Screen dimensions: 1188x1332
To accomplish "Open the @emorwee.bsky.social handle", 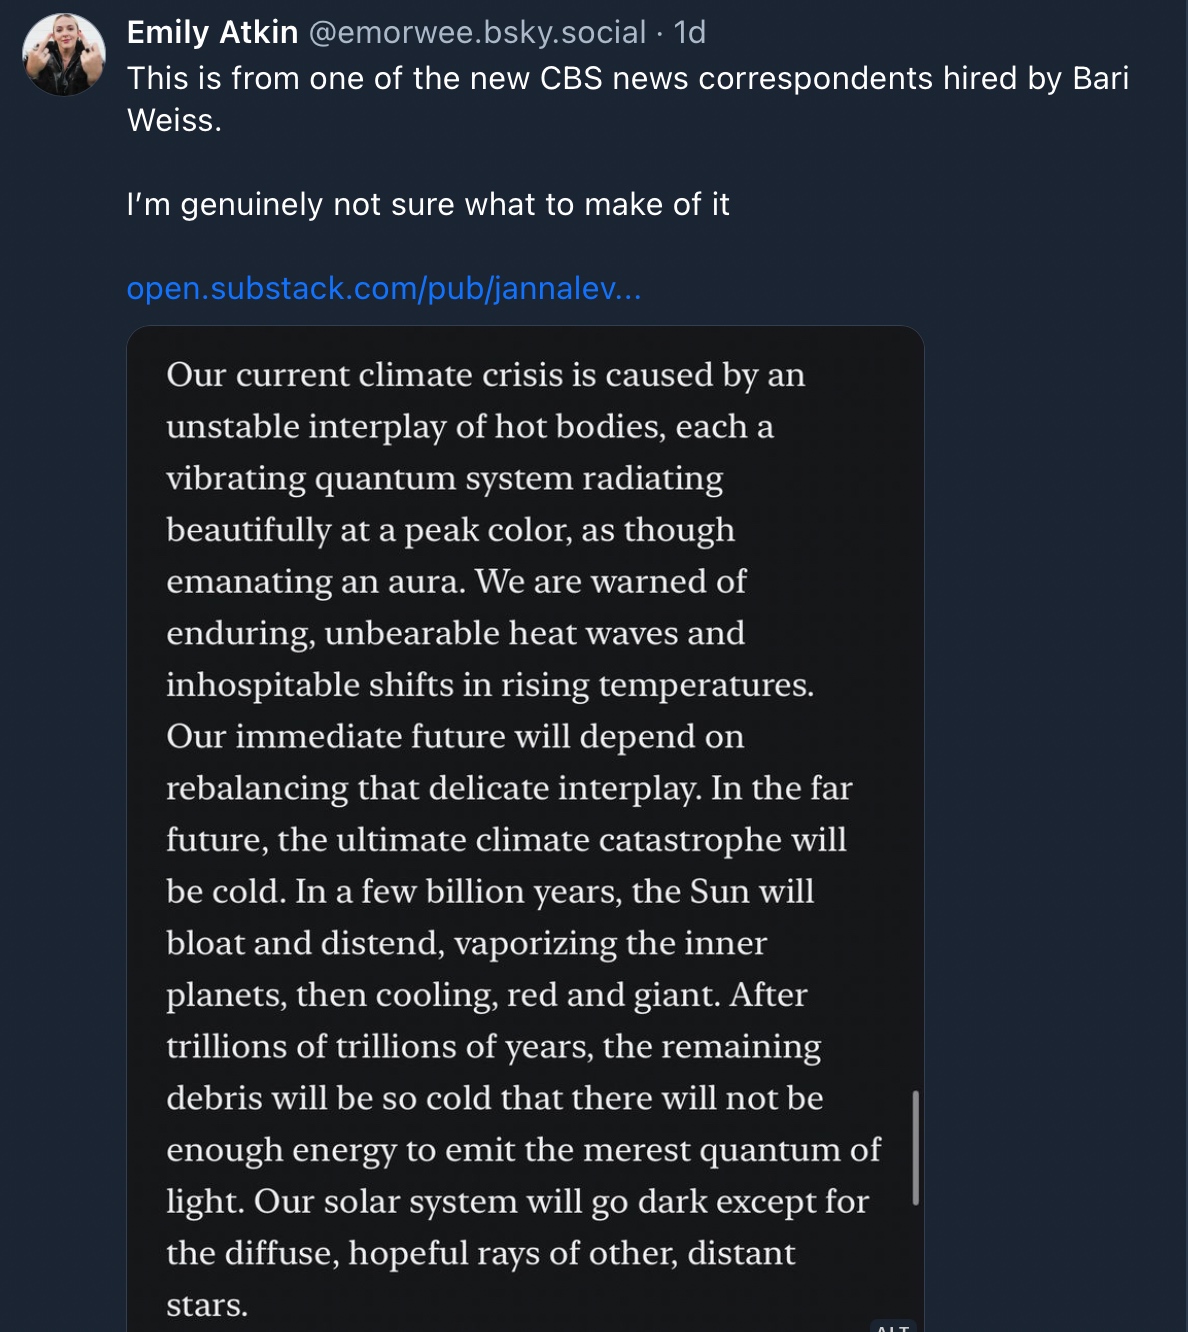I will coord(477,32).
